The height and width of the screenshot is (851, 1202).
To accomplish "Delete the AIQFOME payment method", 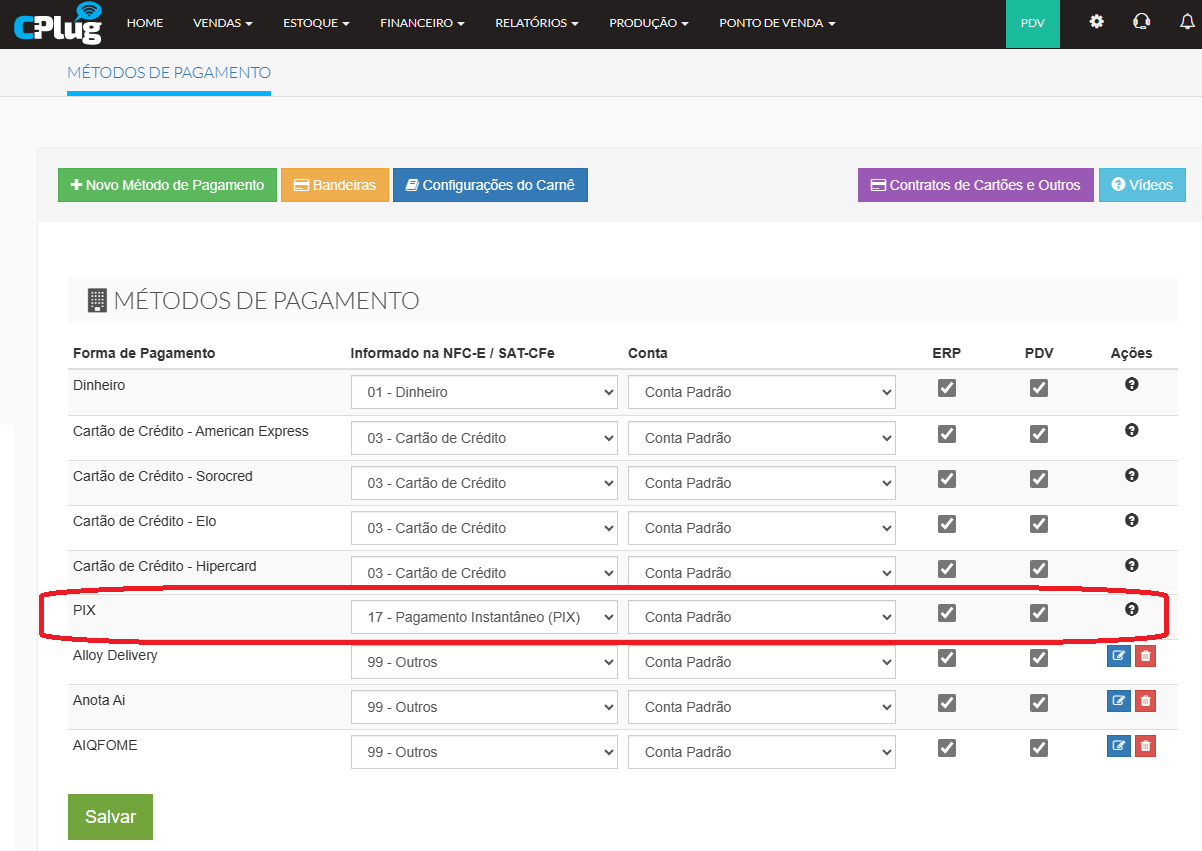I will pyautogui.click(x=1146, y=746).
